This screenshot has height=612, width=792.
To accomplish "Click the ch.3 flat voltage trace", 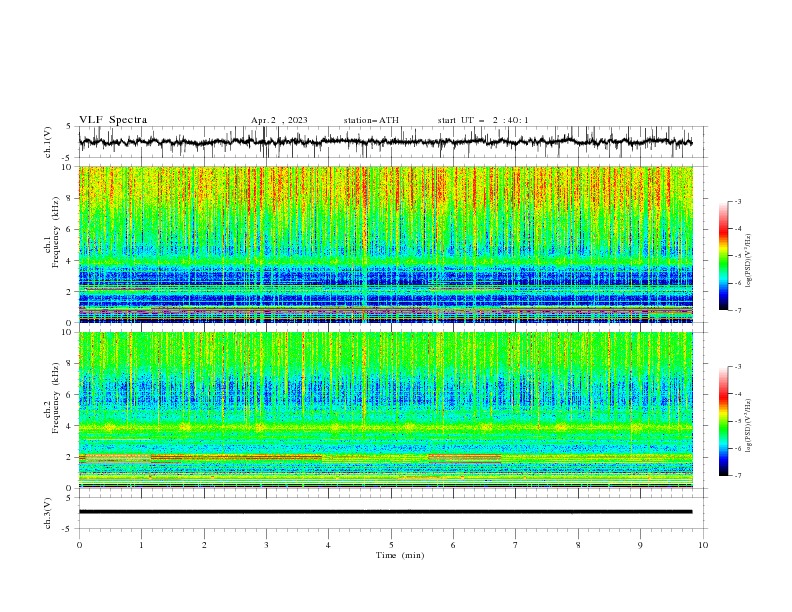I will (x=385, y=512).
